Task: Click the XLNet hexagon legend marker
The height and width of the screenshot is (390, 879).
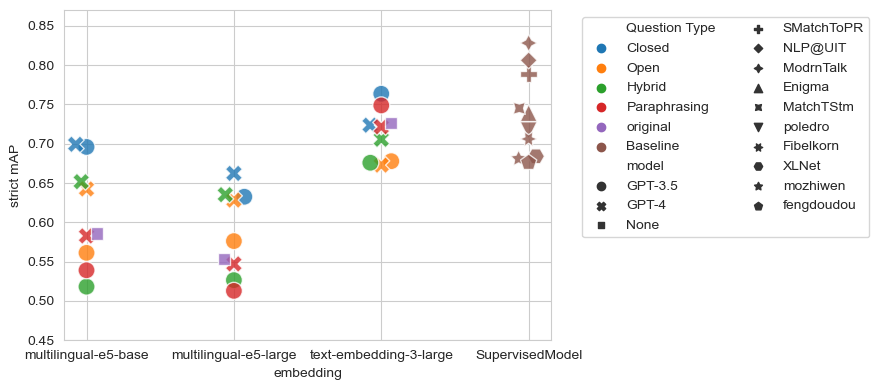Action: (x=758, y=166)
